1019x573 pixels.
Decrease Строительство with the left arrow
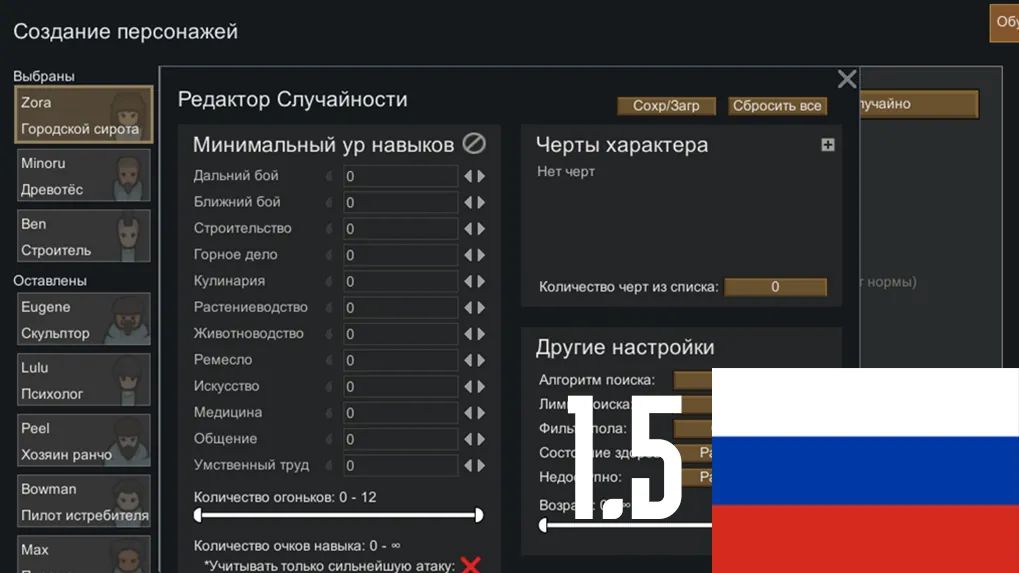(x=467, y=229)
